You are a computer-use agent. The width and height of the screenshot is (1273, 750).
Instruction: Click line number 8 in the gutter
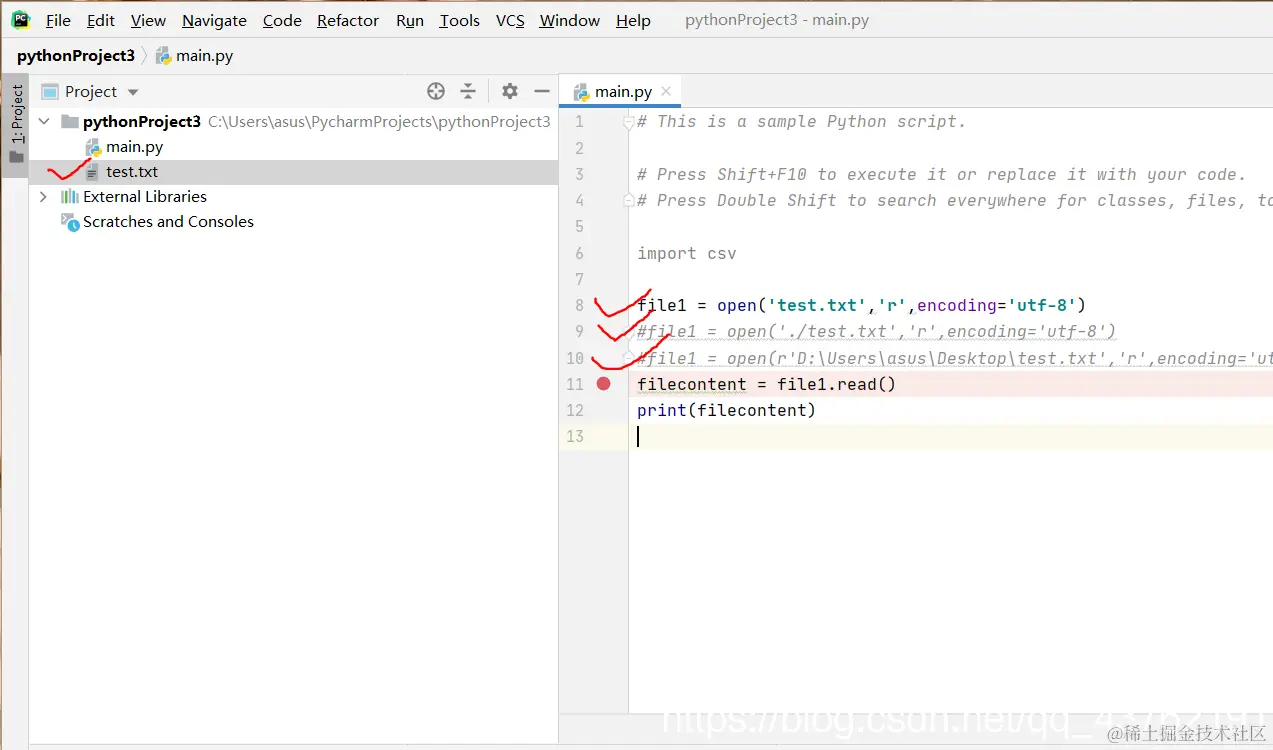(x=579, y=305)
